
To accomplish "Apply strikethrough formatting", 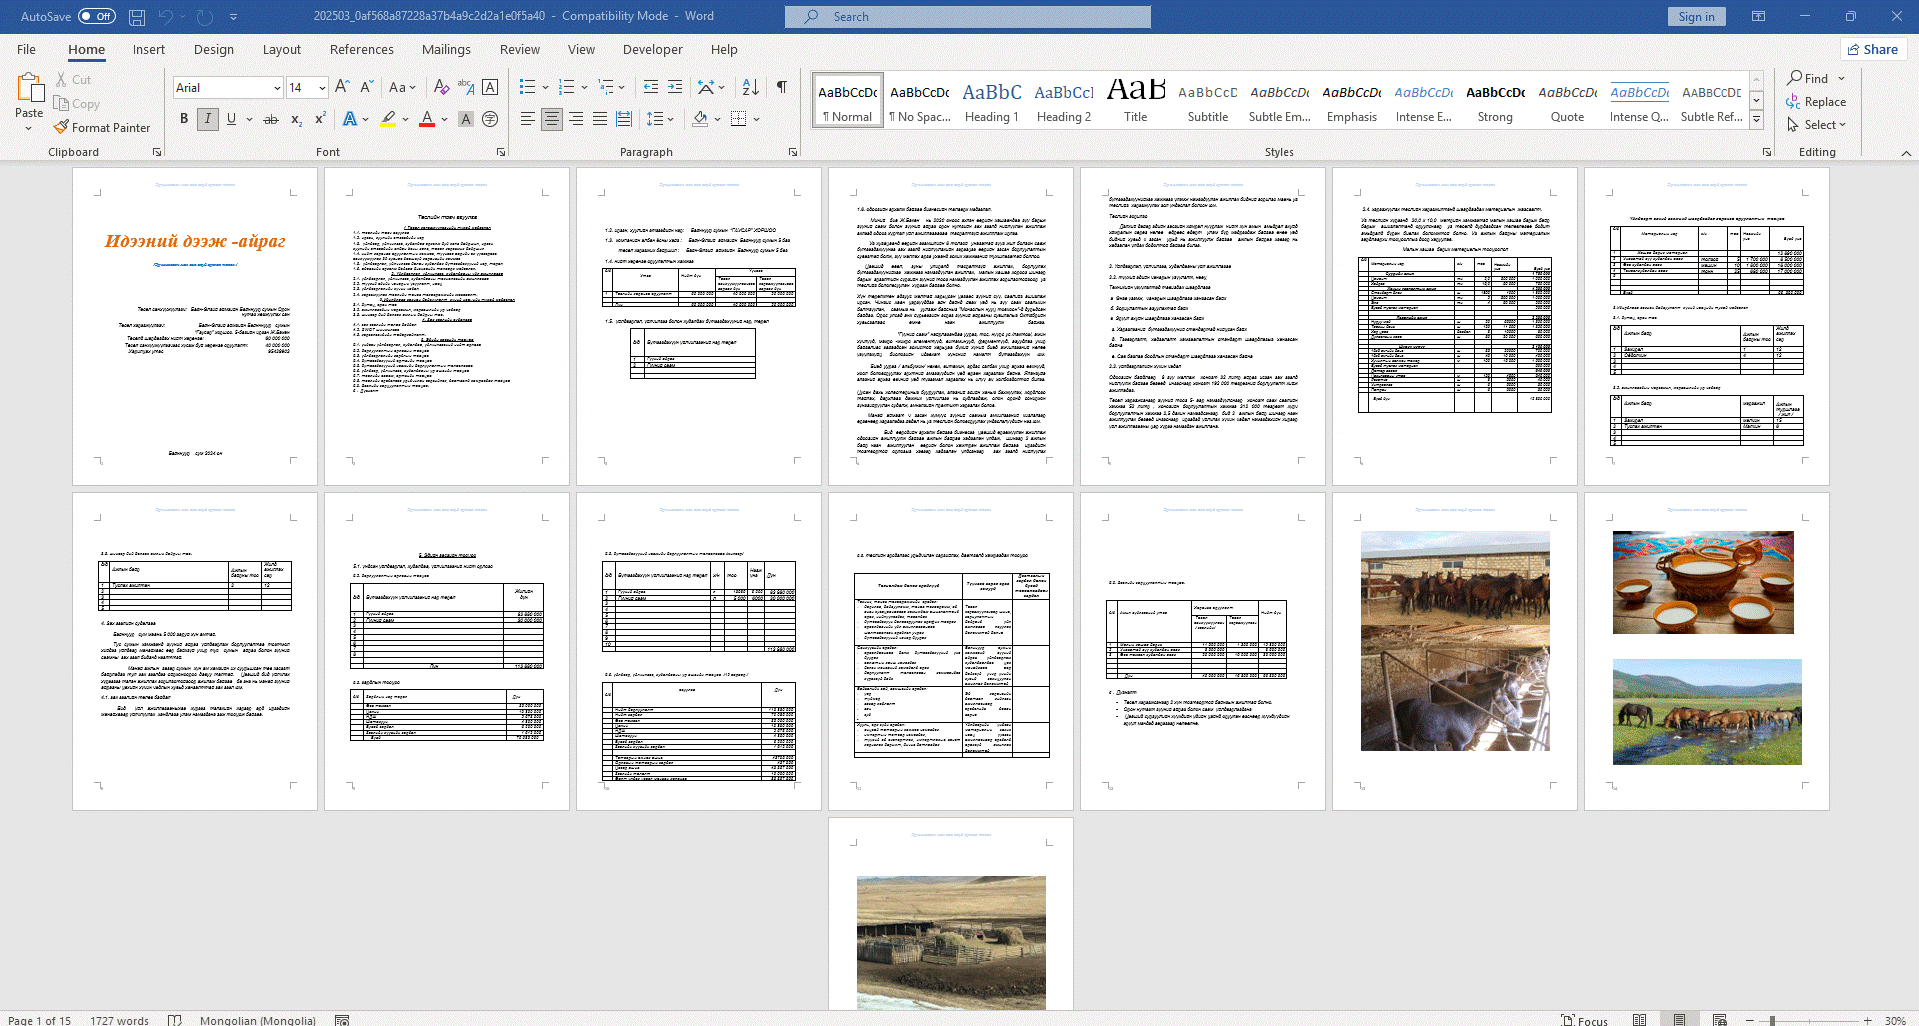I will tap(270, 119).
